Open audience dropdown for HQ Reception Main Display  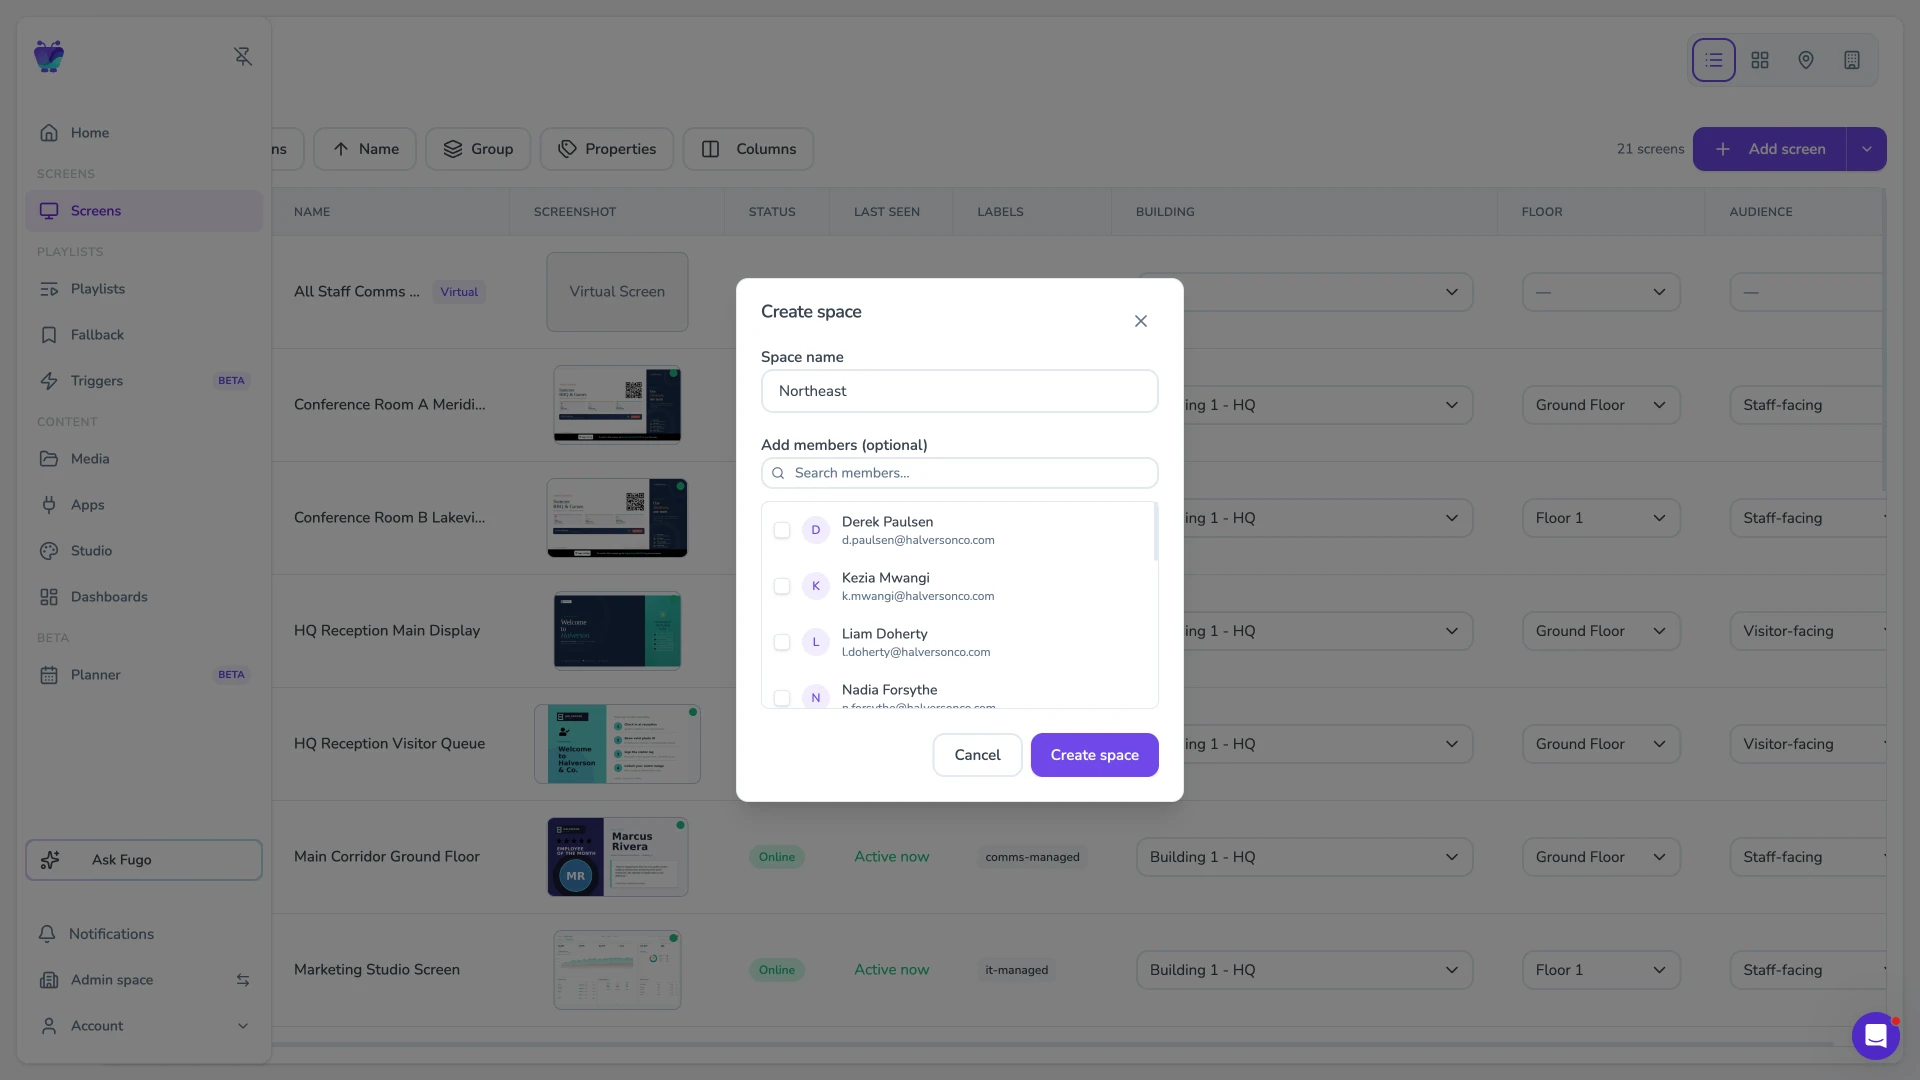pos(1808,631)
